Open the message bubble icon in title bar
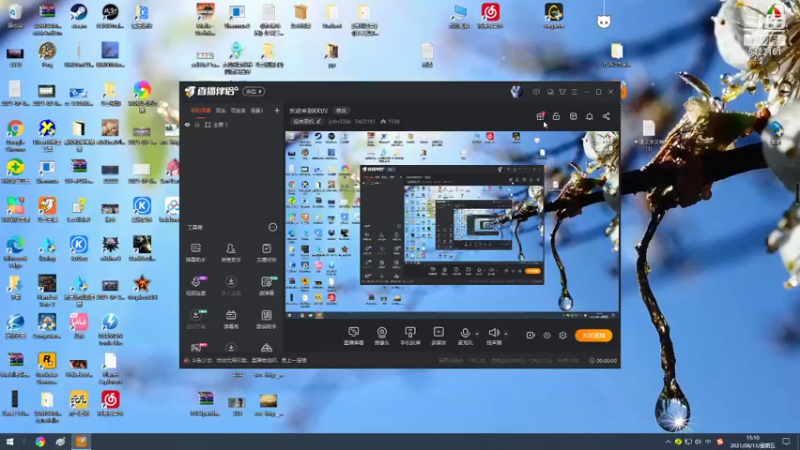This screenshot has width=800, height=450. [536, 92]
